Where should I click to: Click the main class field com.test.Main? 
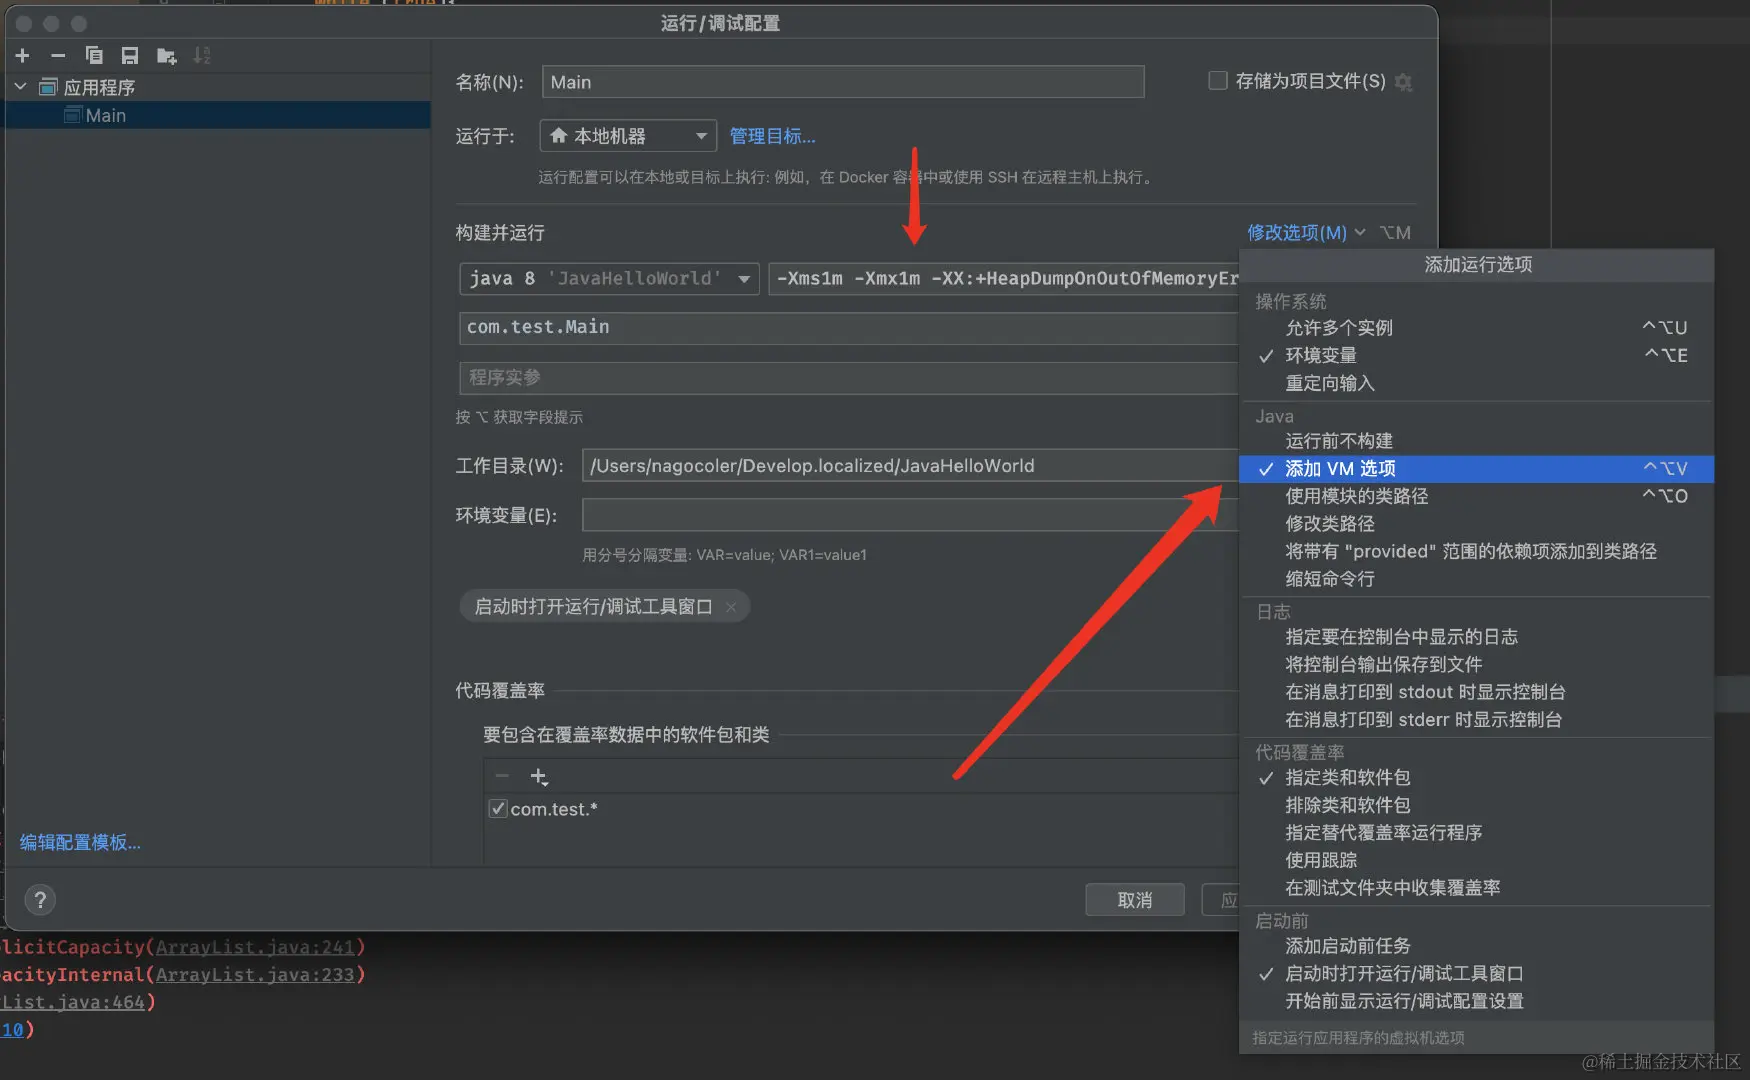click(849, 327)
